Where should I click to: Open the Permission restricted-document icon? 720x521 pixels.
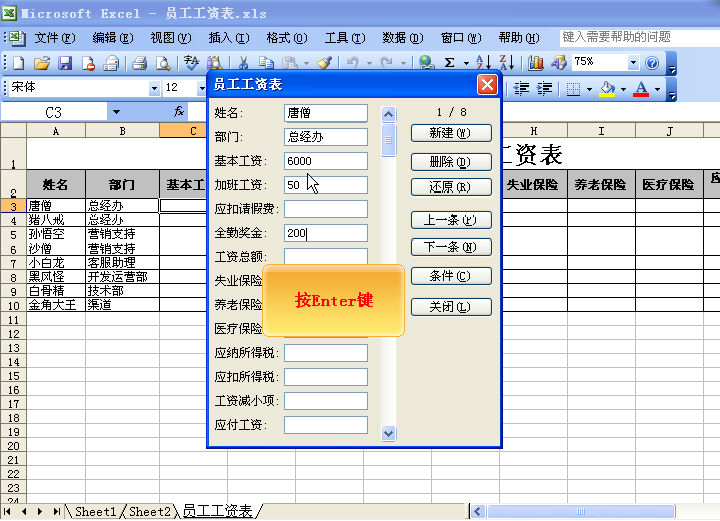click(88, 63)
